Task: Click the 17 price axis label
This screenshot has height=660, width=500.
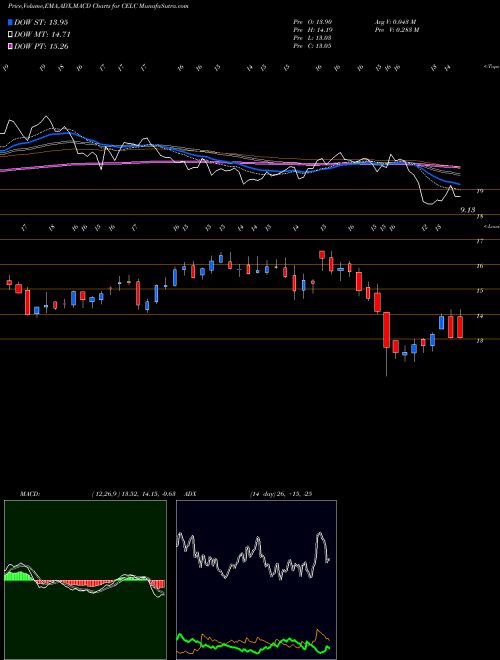Action: coord(479,241)
